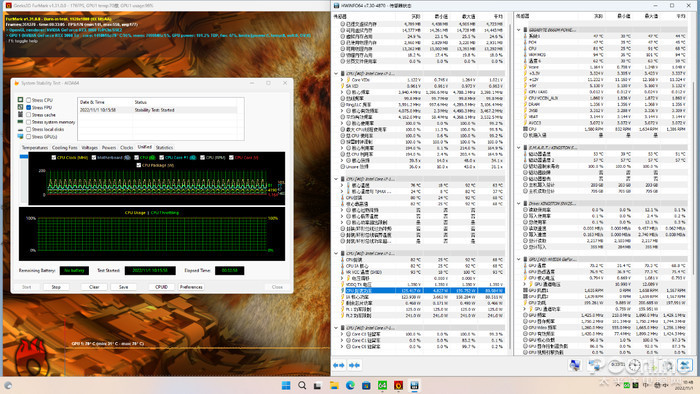Click the Clear button
The width and height of the screenshot is (700, 394).
(94, 287)
